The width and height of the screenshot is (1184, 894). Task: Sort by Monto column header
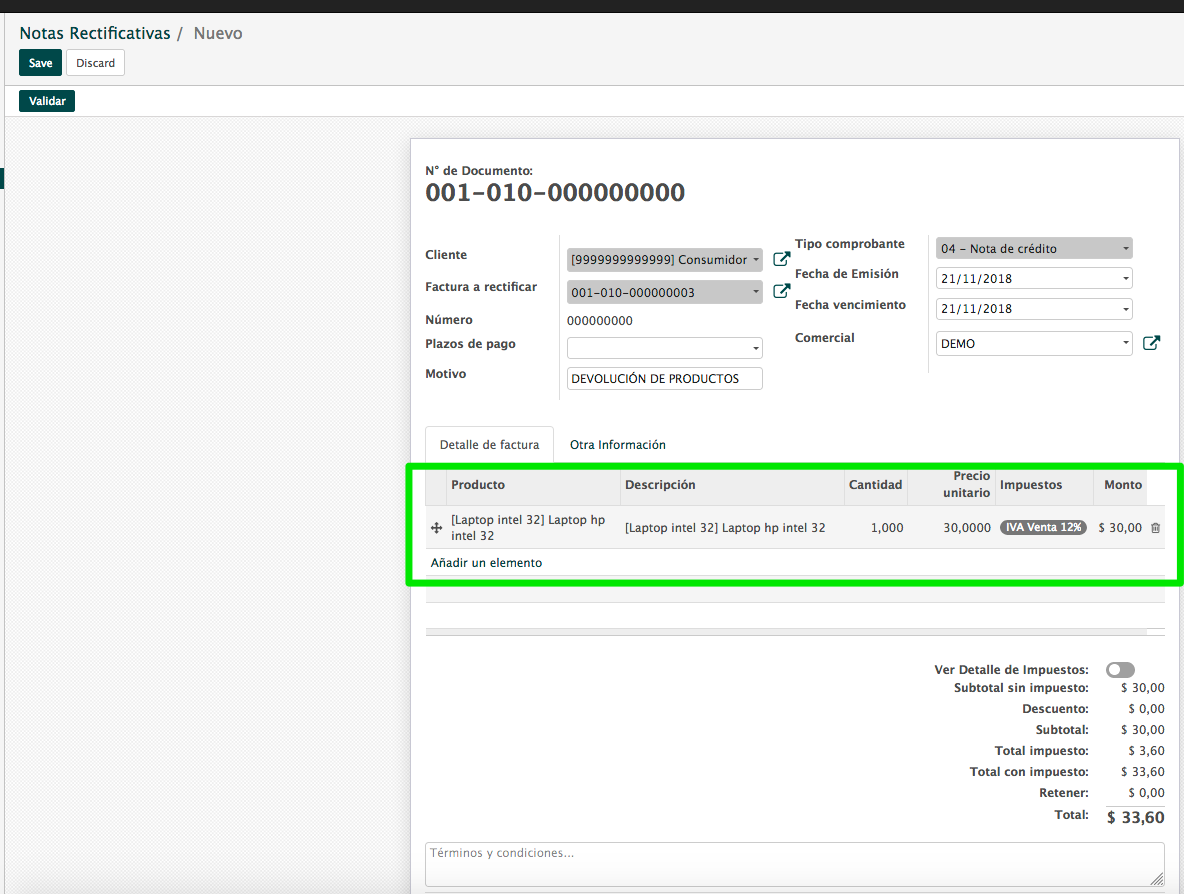coord(1123,485)
